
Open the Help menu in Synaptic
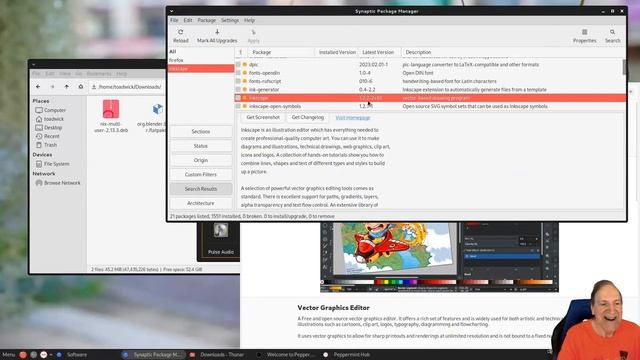click(249, 20)
